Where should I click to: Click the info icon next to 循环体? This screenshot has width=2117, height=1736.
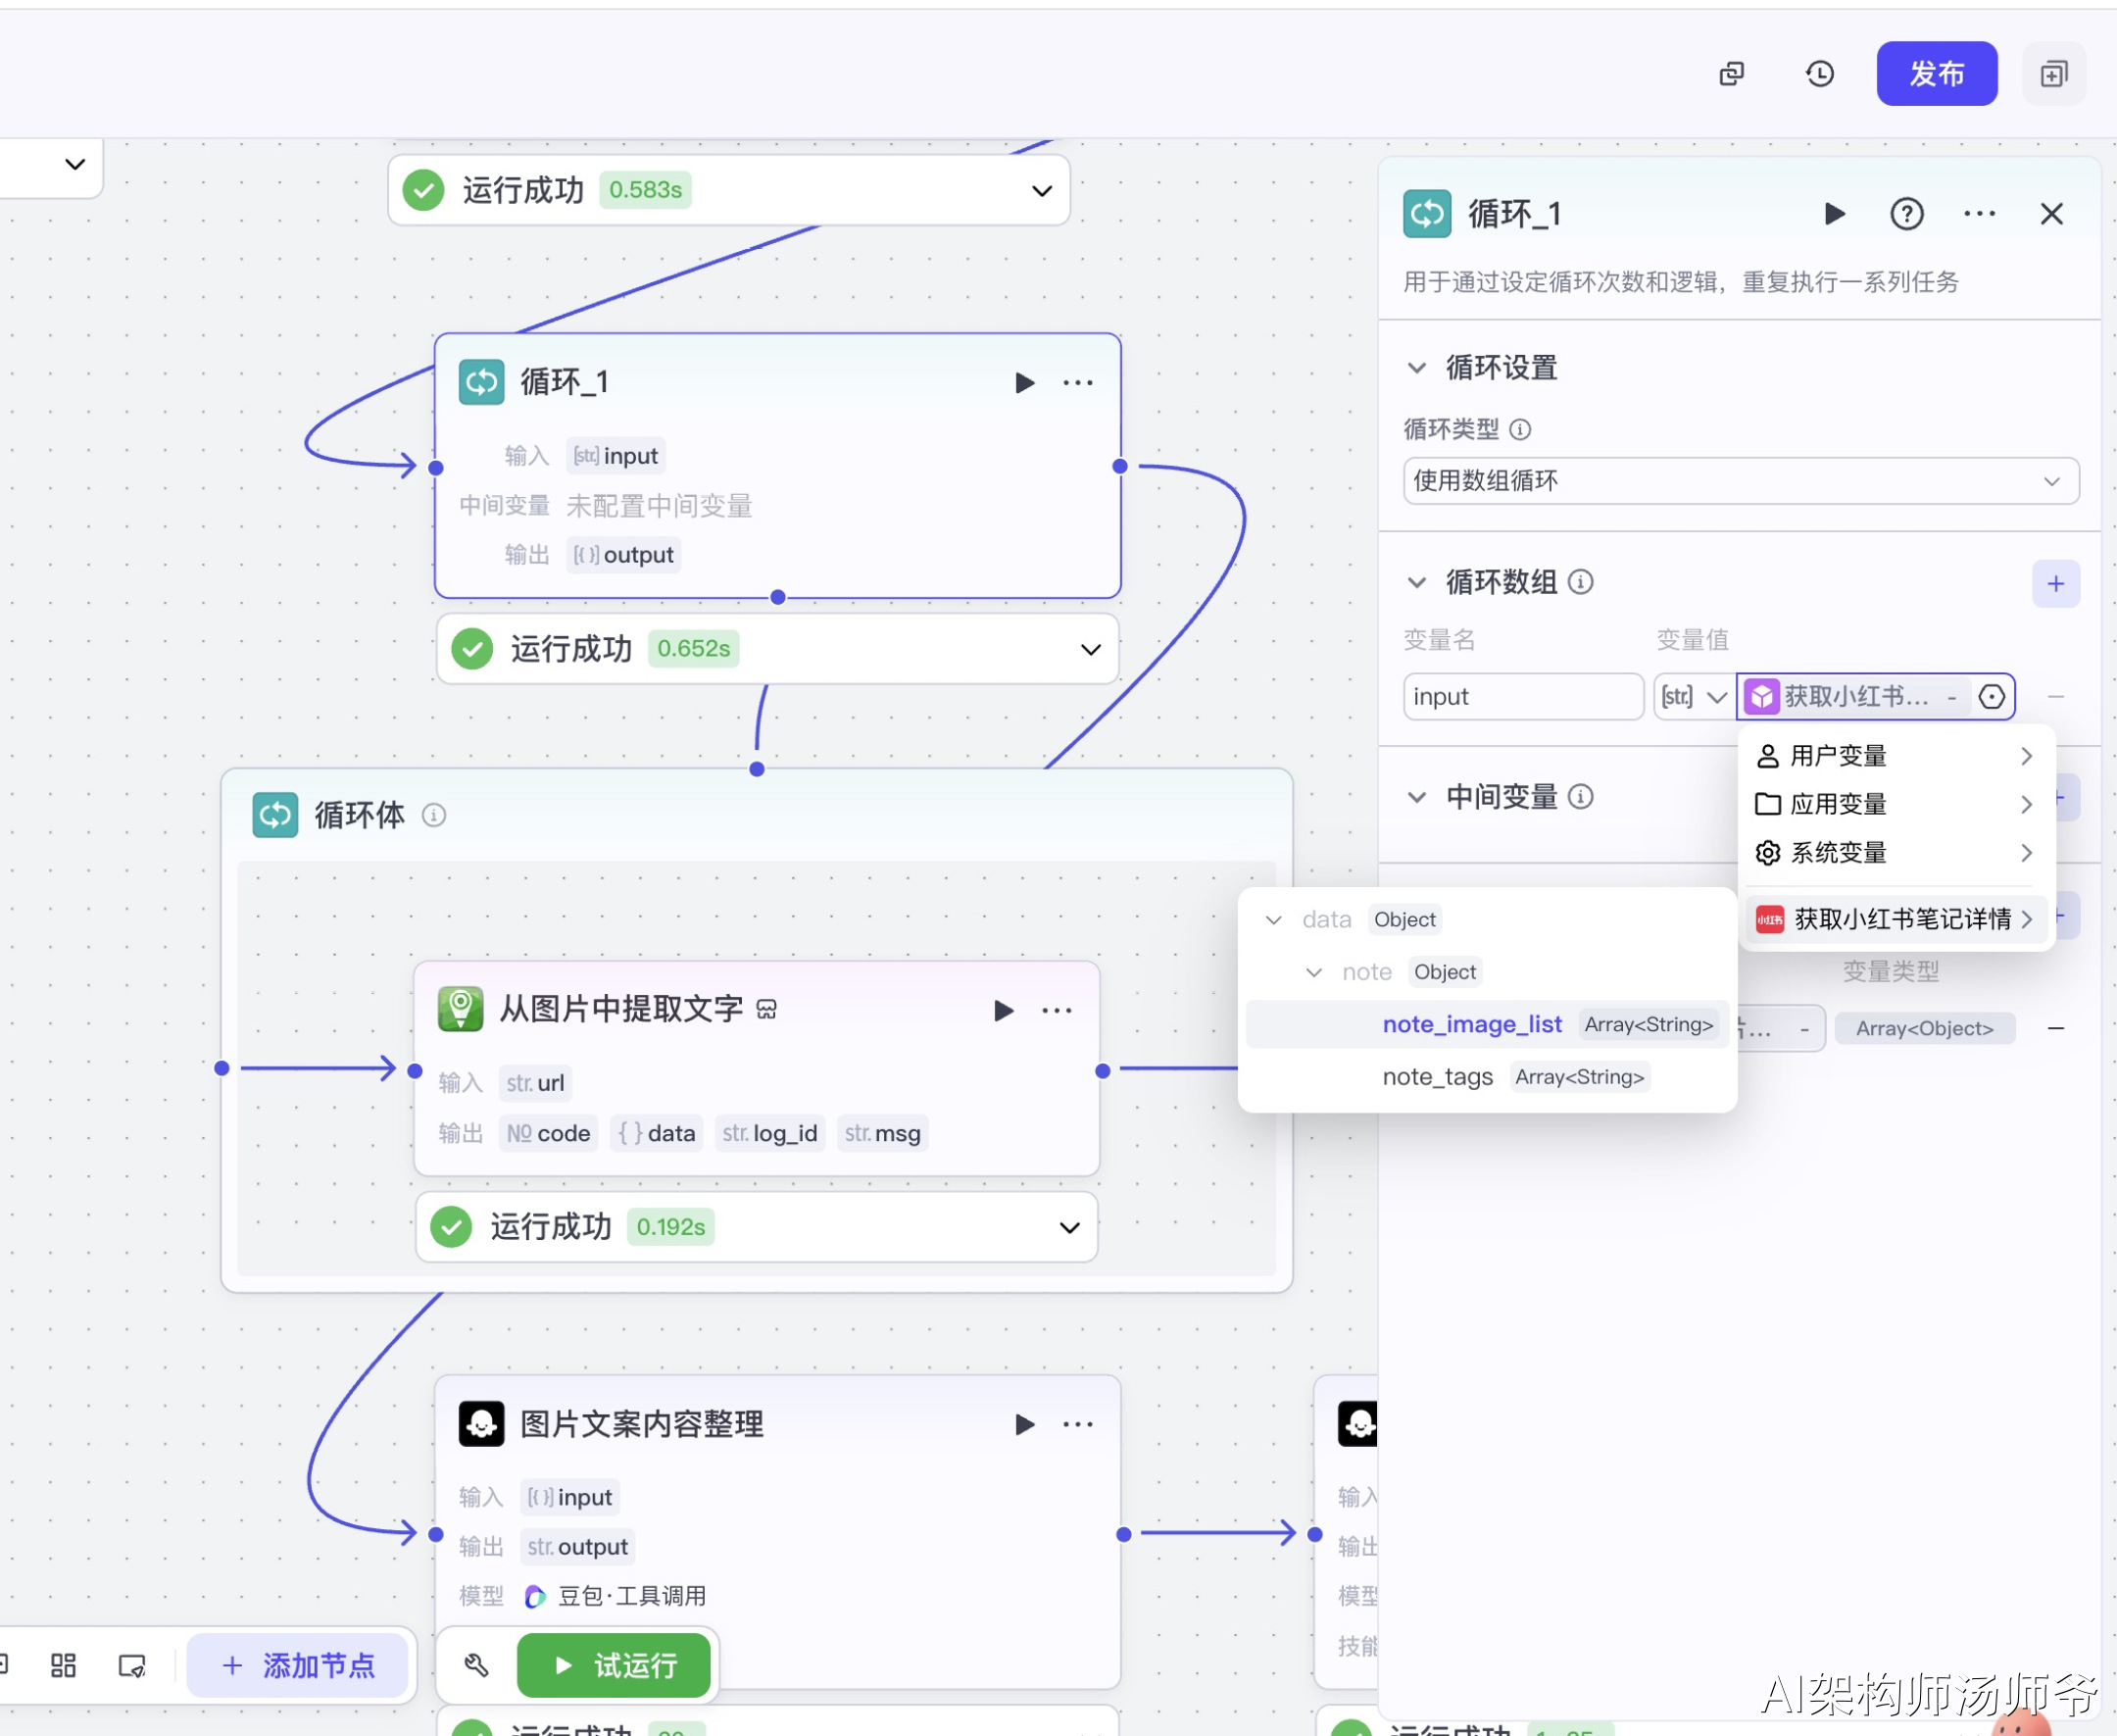coord(433,815)
